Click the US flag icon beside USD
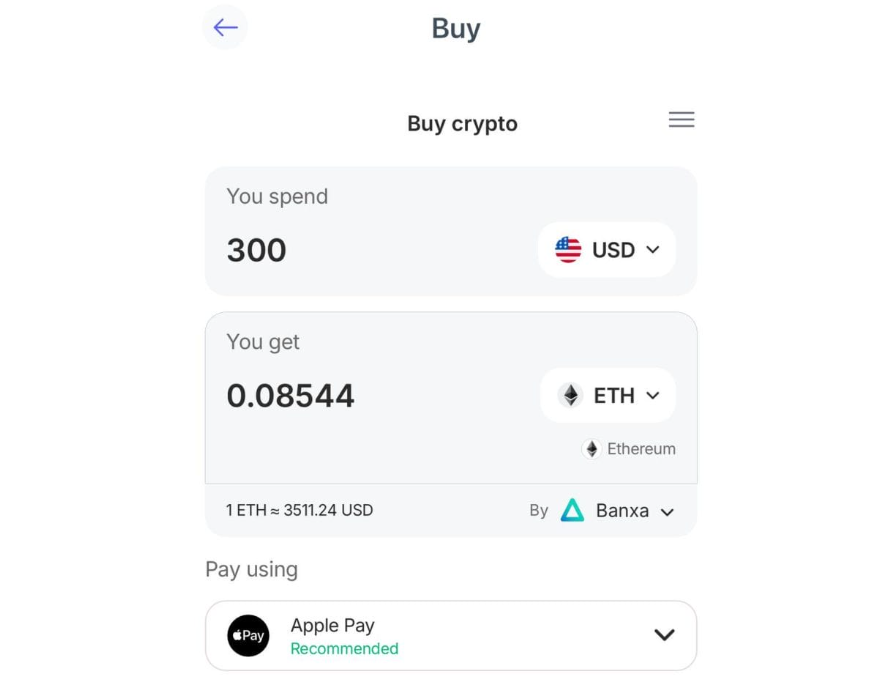This screenshot has width=893, height=675. click(567, 250)
